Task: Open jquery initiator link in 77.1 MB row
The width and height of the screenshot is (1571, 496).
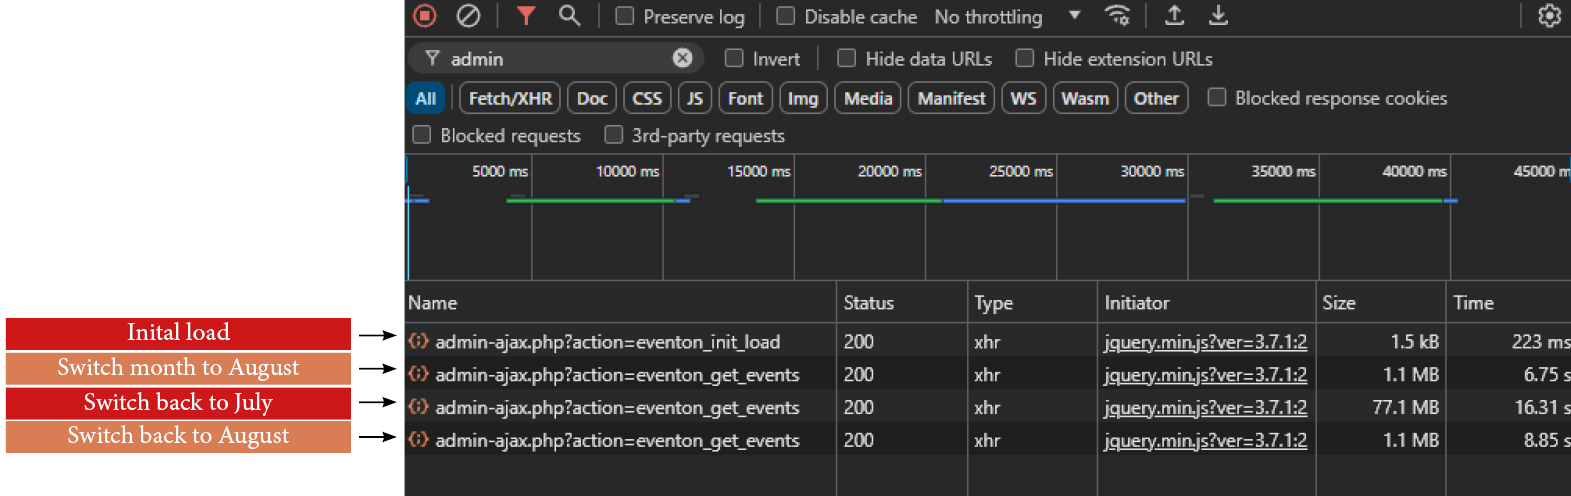Action: point(1205,408)
